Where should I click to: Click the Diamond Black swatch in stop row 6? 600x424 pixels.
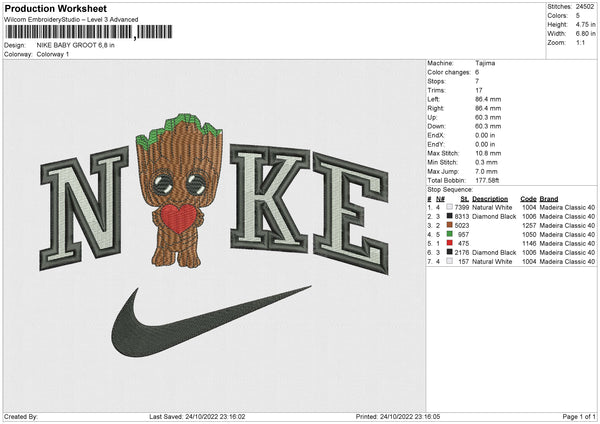click(x=450, y=252)
